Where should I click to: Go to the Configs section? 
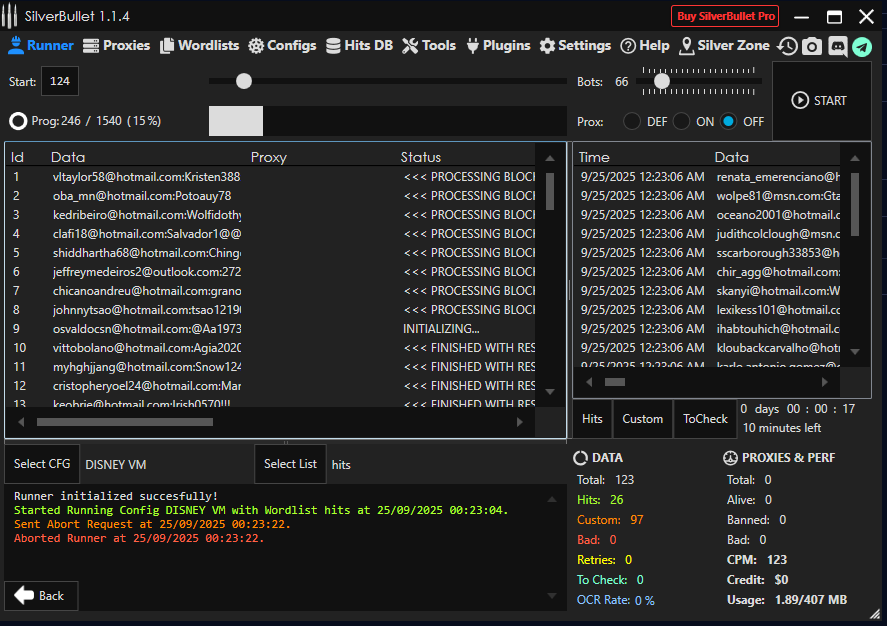click(x=282, y=46)
